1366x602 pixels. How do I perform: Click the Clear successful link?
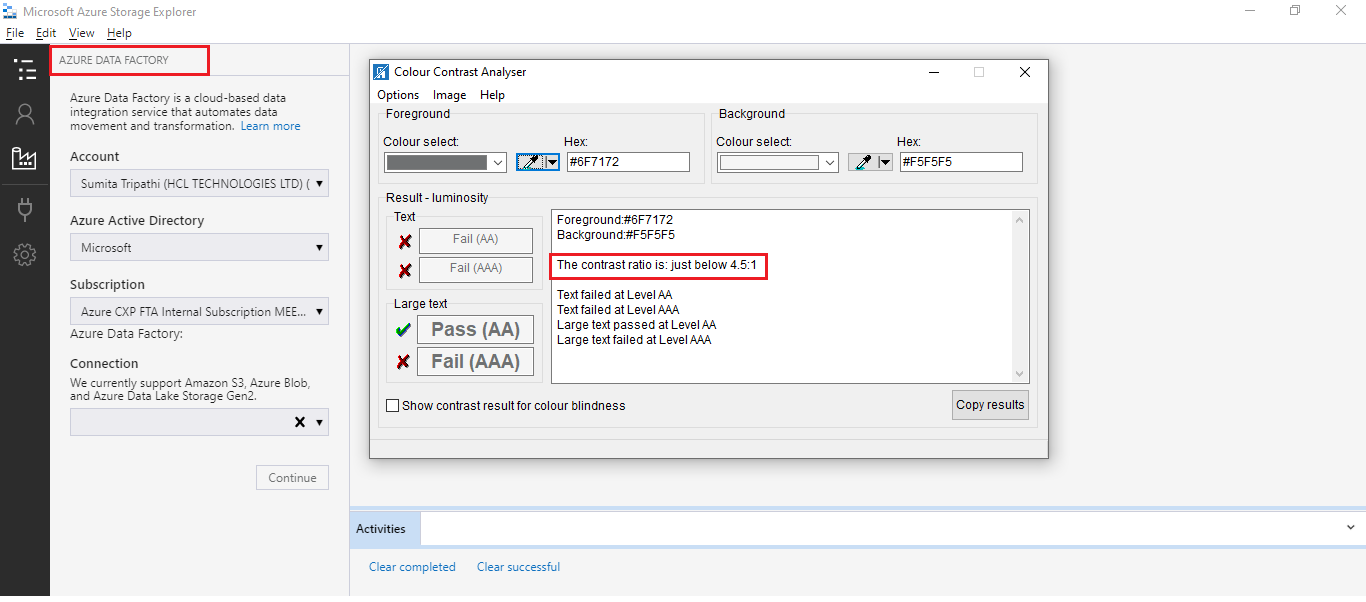click(518, 567)
